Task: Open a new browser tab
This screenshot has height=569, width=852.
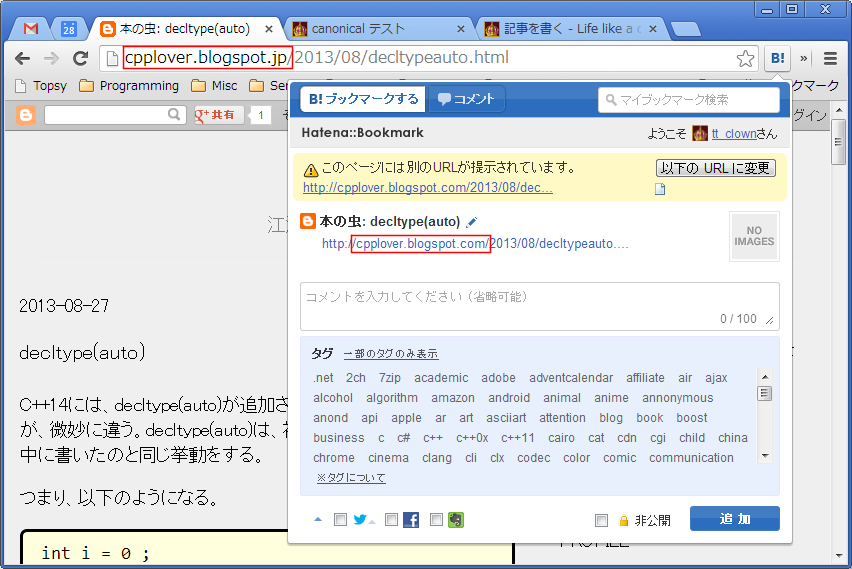Action: (x=686, y=29)
